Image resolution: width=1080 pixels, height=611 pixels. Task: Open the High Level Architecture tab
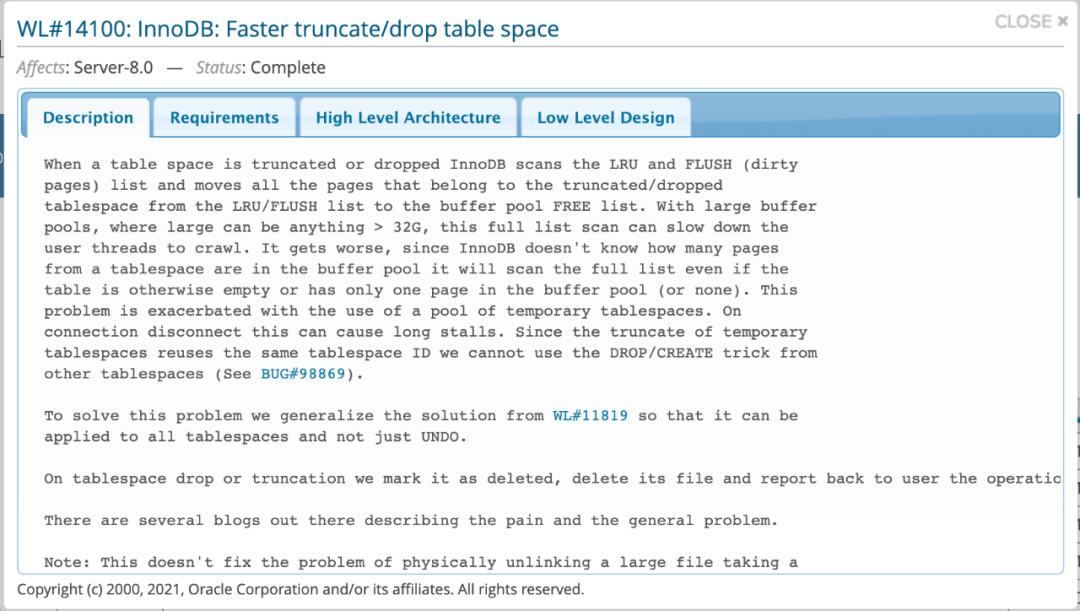click(408, 118)
